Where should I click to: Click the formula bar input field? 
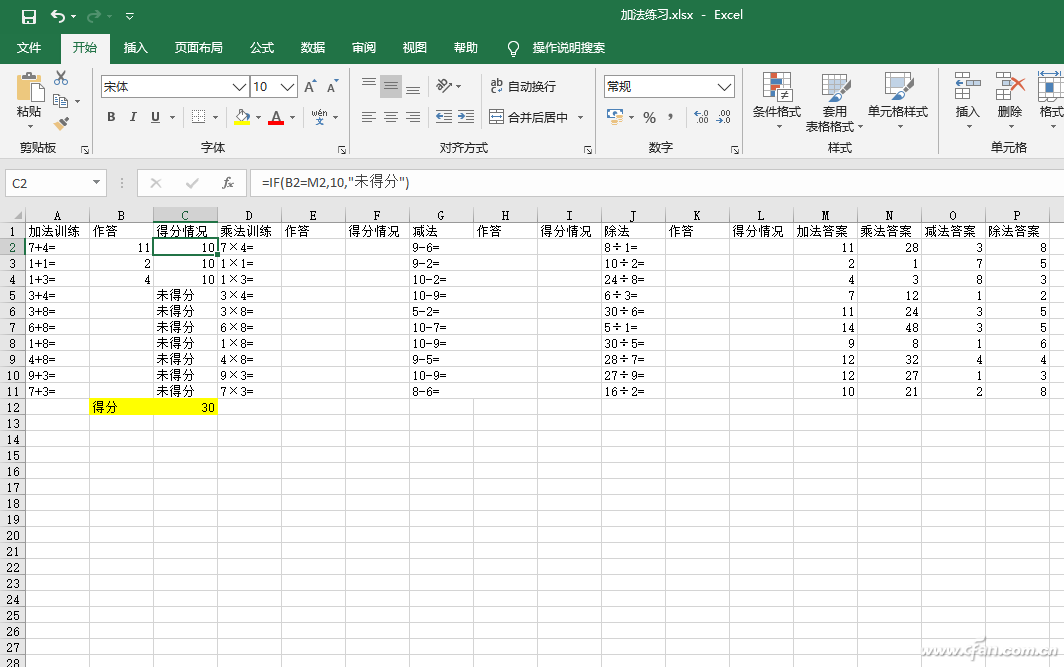[x=657, y=183]
